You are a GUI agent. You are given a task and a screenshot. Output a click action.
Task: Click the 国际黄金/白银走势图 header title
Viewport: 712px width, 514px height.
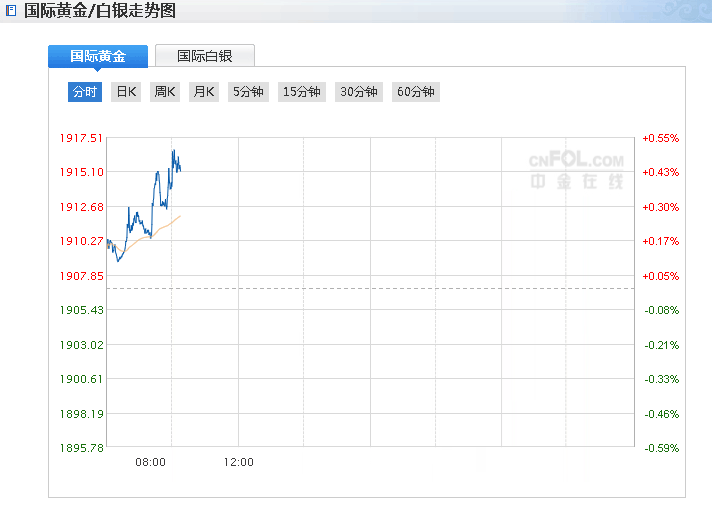99,11
